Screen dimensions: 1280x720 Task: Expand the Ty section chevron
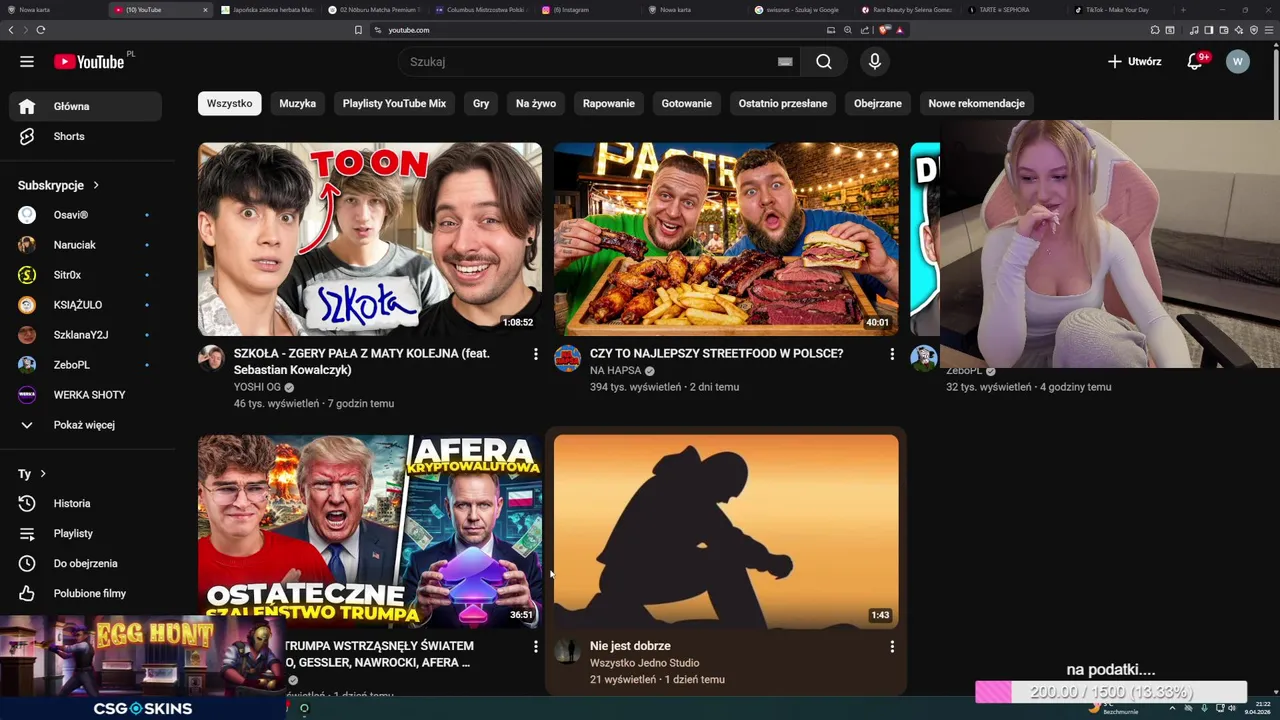[43, 474]
